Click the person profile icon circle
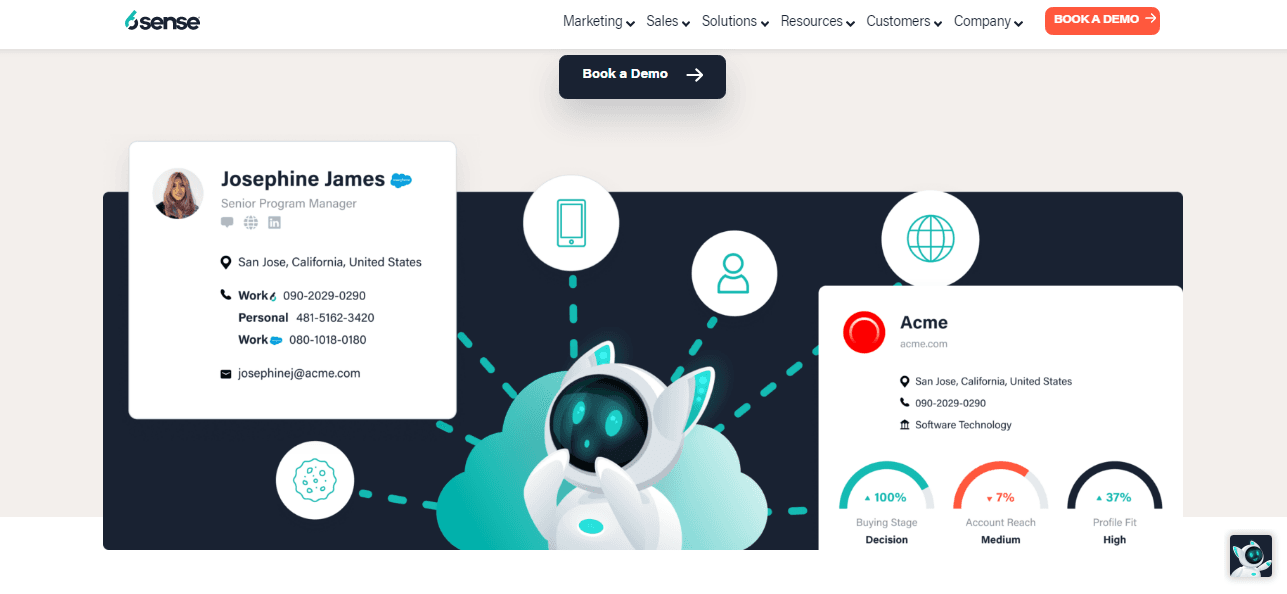This screenshot has height=594, width=1287. click(x=733, y=273)
